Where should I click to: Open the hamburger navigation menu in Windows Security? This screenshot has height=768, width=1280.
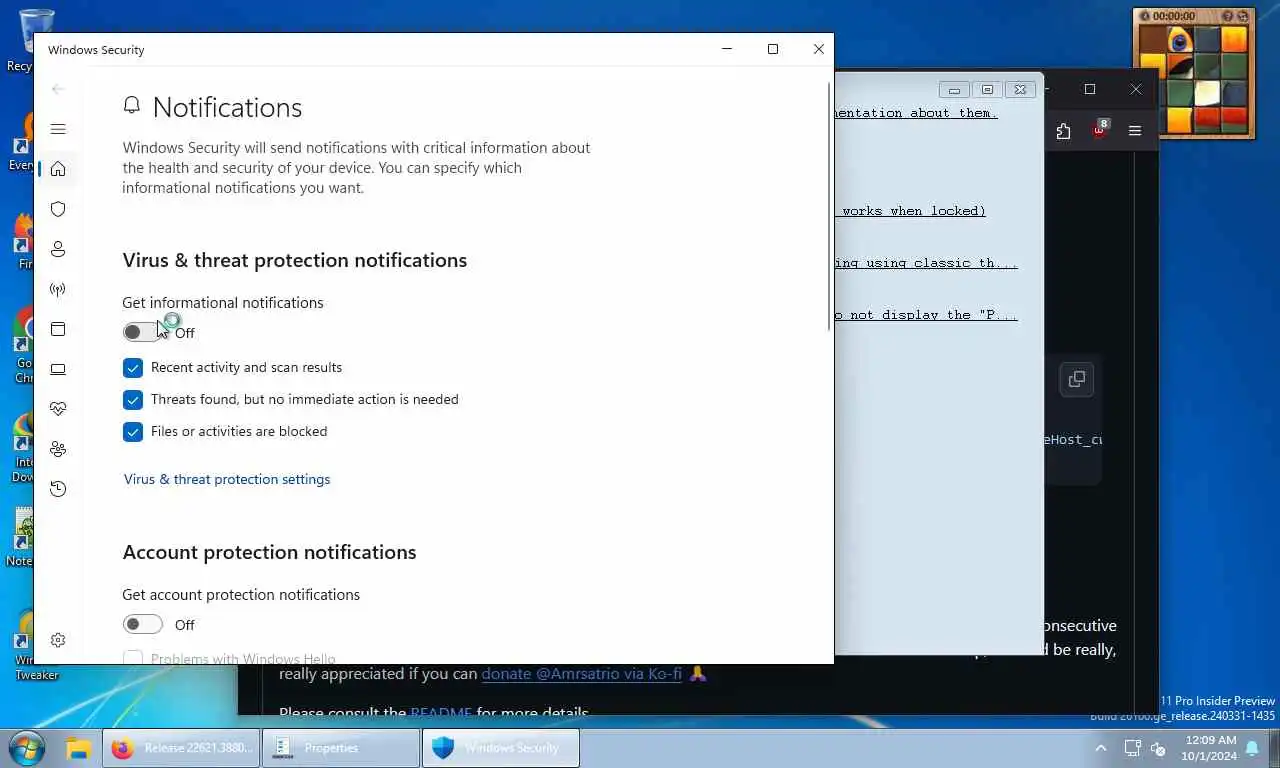point(58,129)
